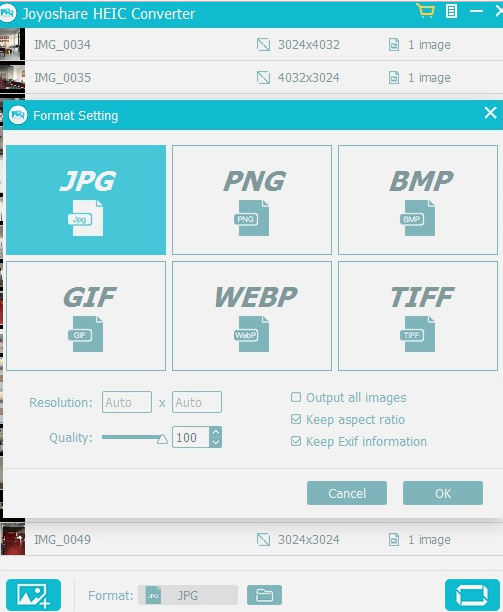The image size is (503, 612).
Task: Decrease quality with the down arrow
Action: point(216,442)
